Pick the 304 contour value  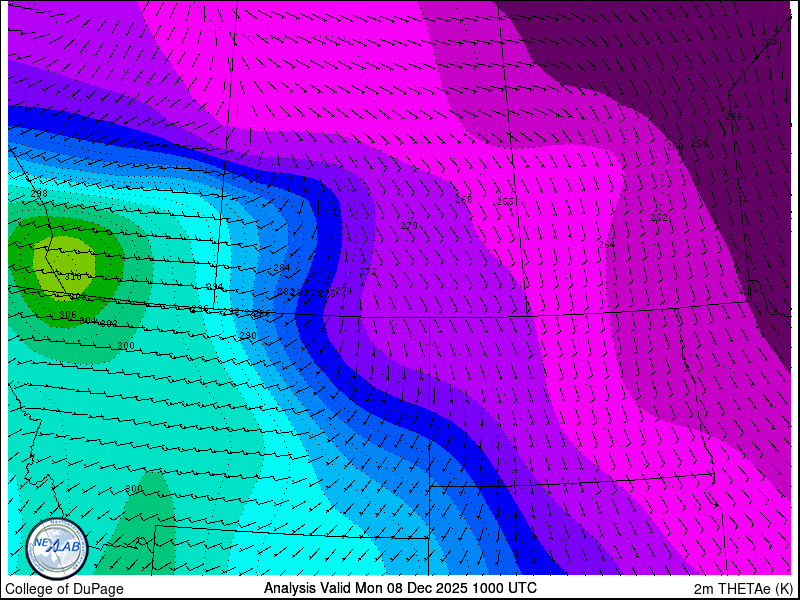88,320
